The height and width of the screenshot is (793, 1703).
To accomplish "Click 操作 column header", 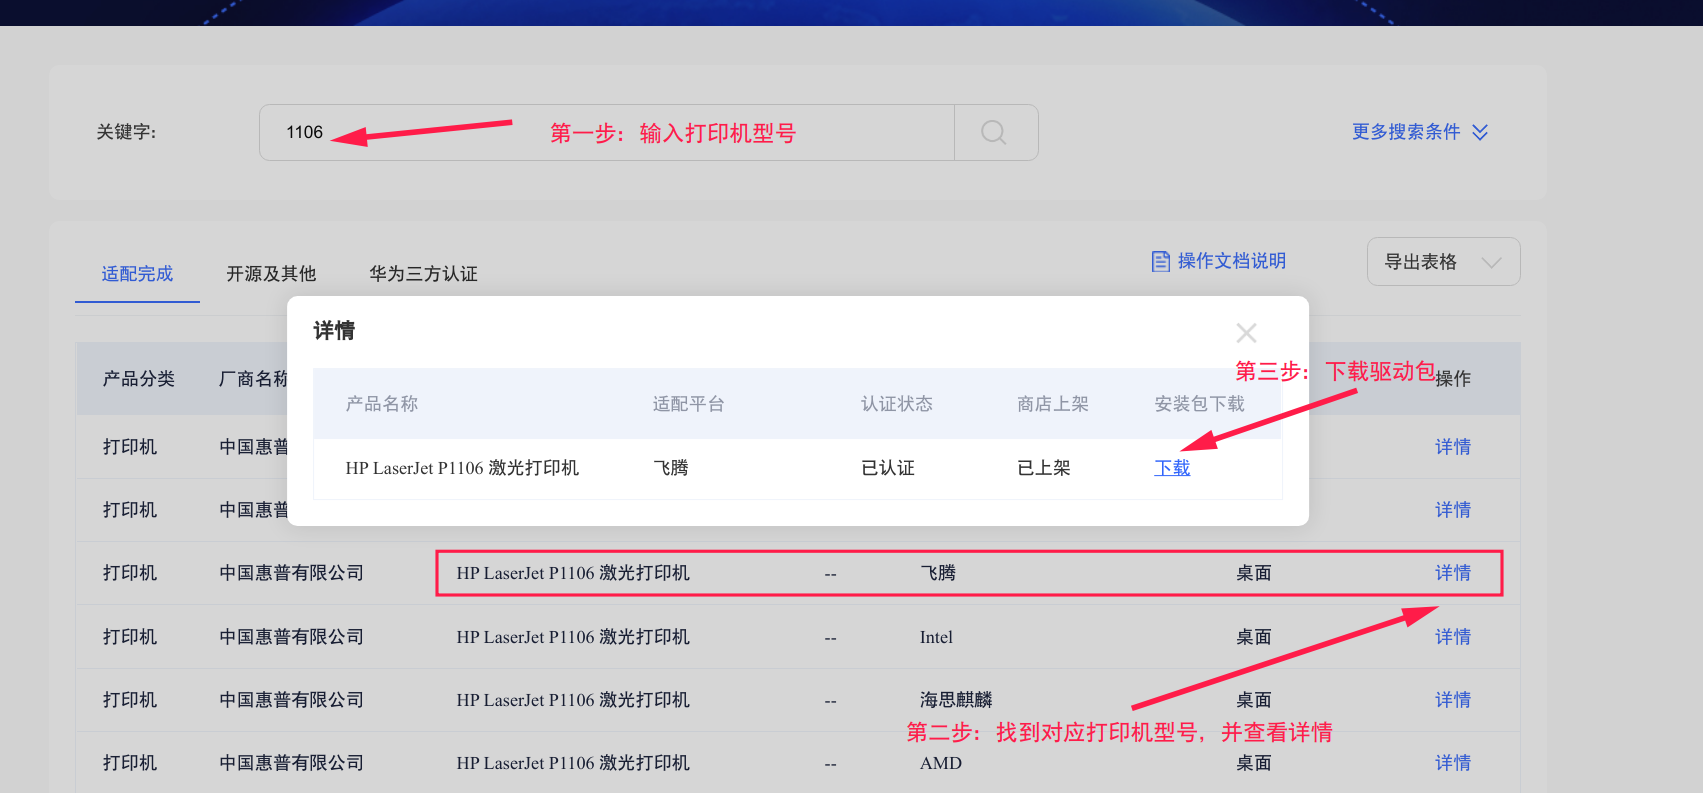I will [x=1453, y=379].
